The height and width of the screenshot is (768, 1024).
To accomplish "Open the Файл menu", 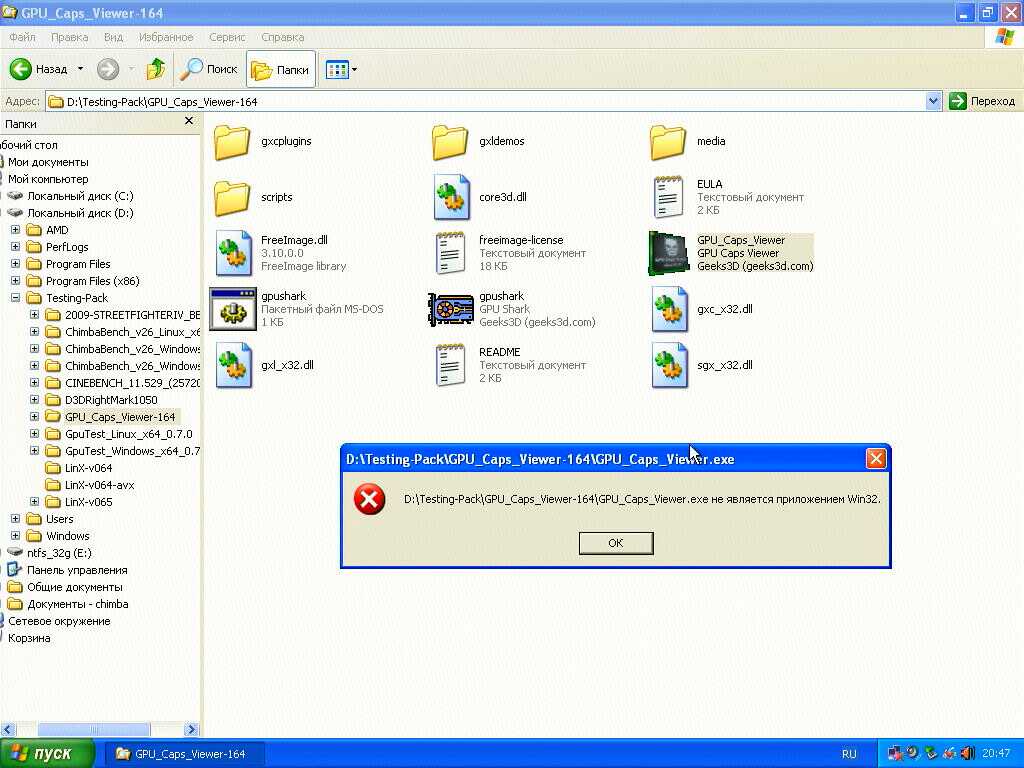I will click(22, 37).
